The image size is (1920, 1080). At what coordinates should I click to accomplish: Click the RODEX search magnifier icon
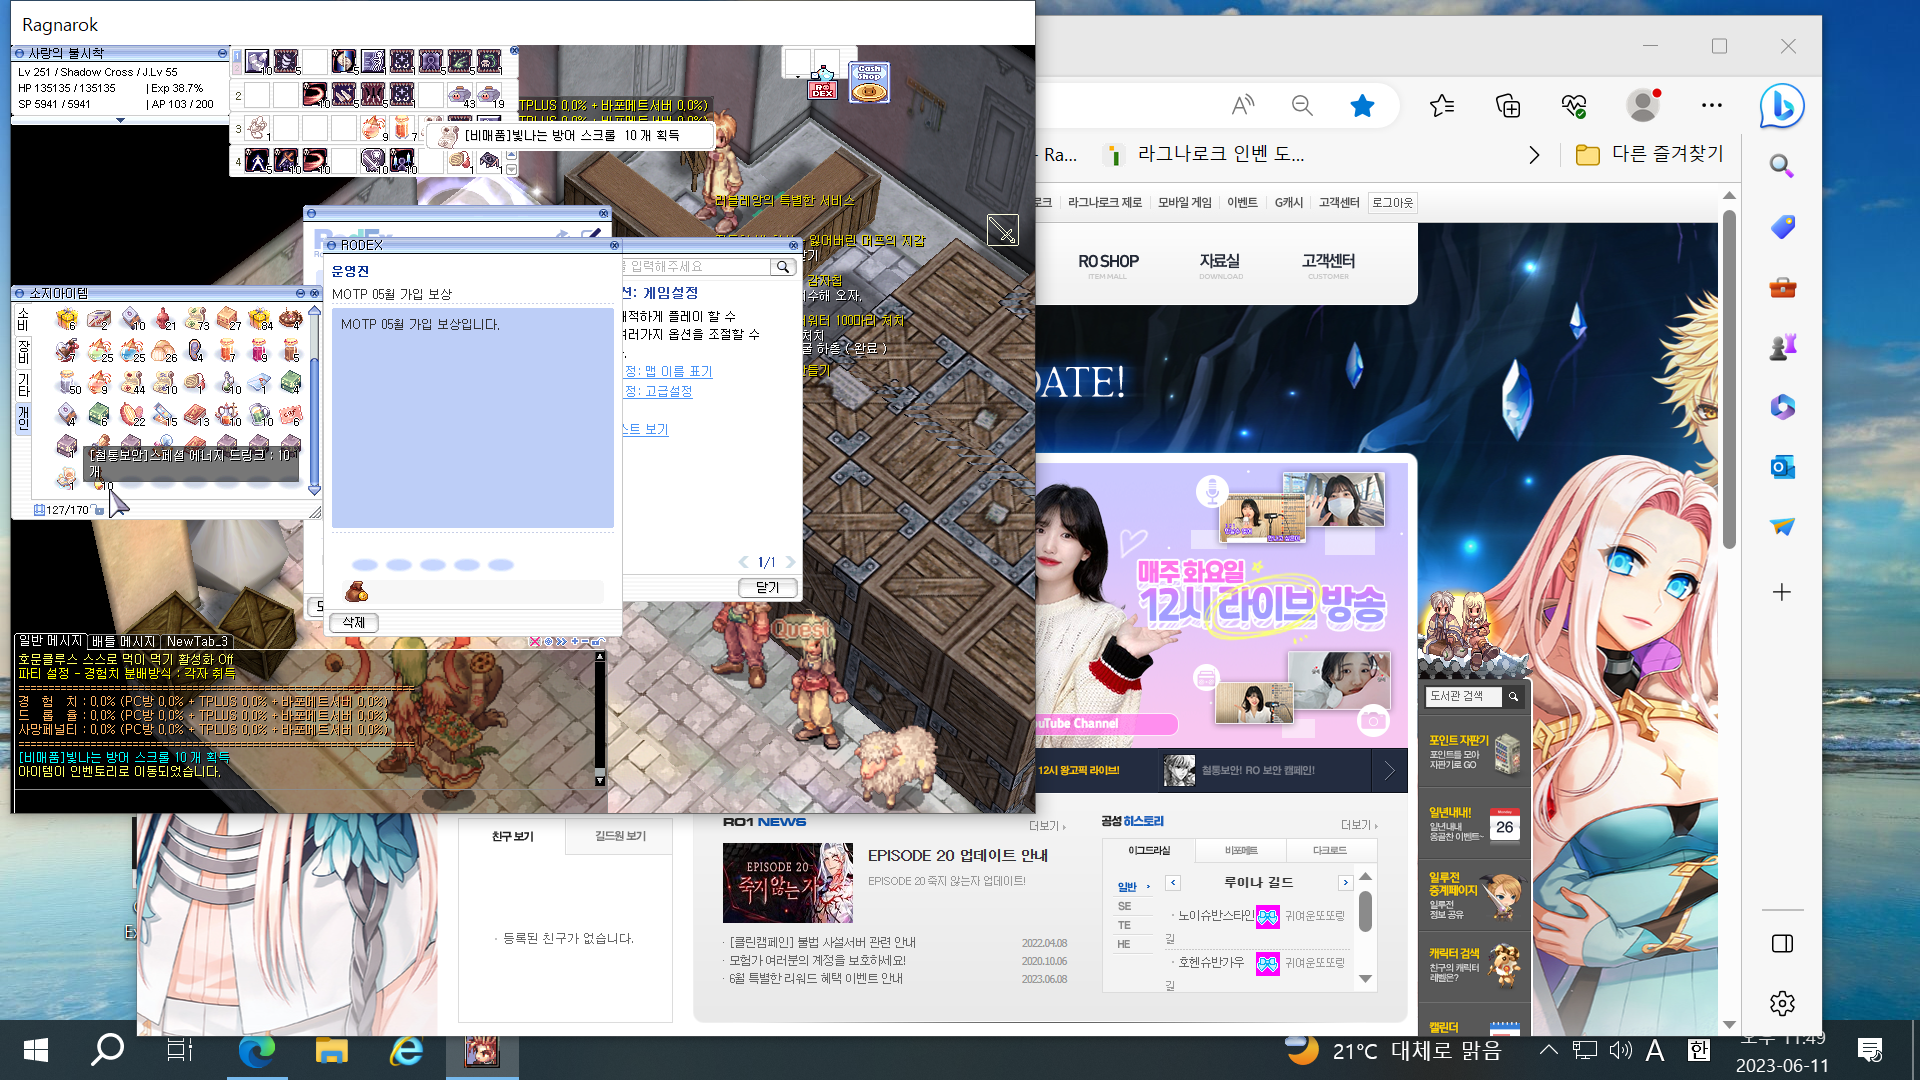pos(783,267)
